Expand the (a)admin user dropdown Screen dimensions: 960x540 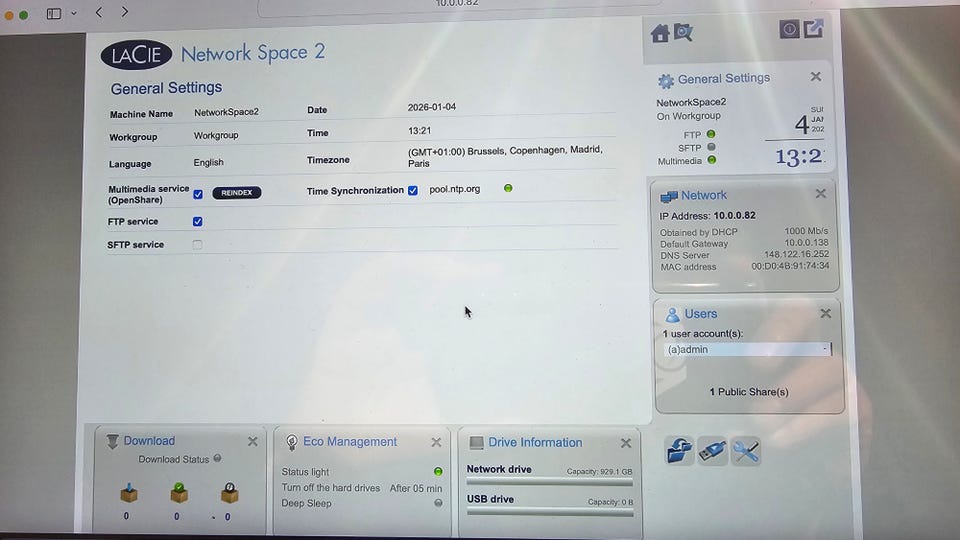(x=748, y=349)
